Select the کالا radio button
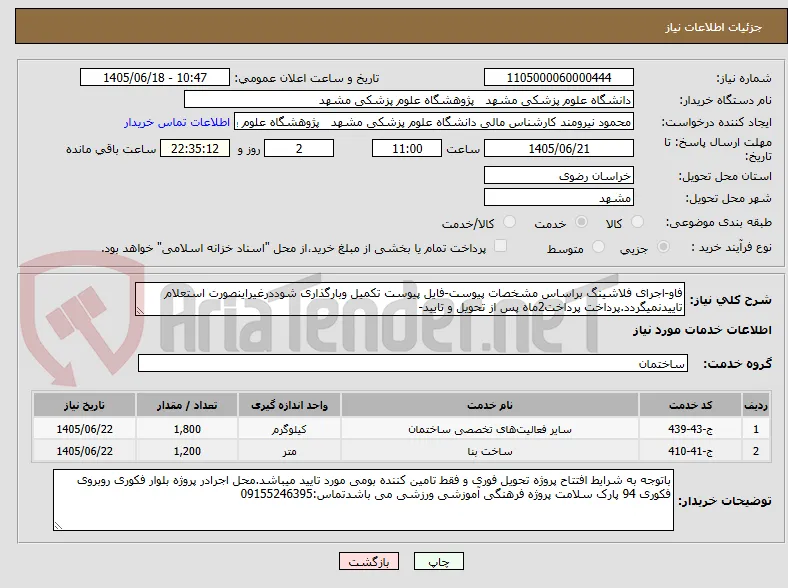Viewport: 788px width, 588px height. (637, 222)
